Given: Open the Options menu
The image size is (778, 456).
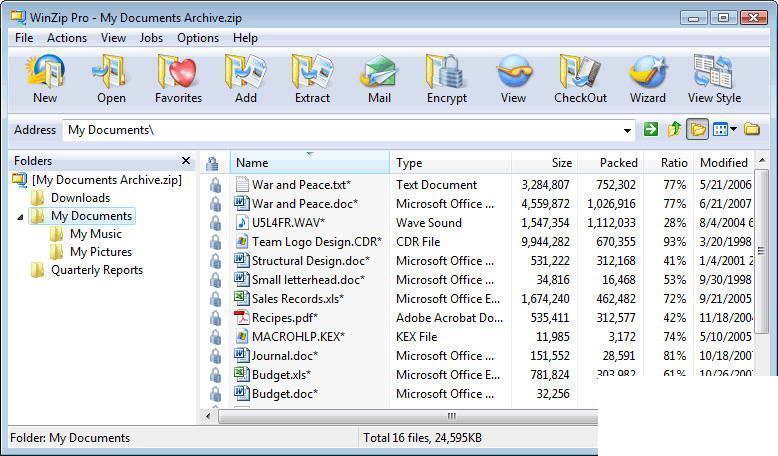Looking at the screenshot, I should point(198,38).
